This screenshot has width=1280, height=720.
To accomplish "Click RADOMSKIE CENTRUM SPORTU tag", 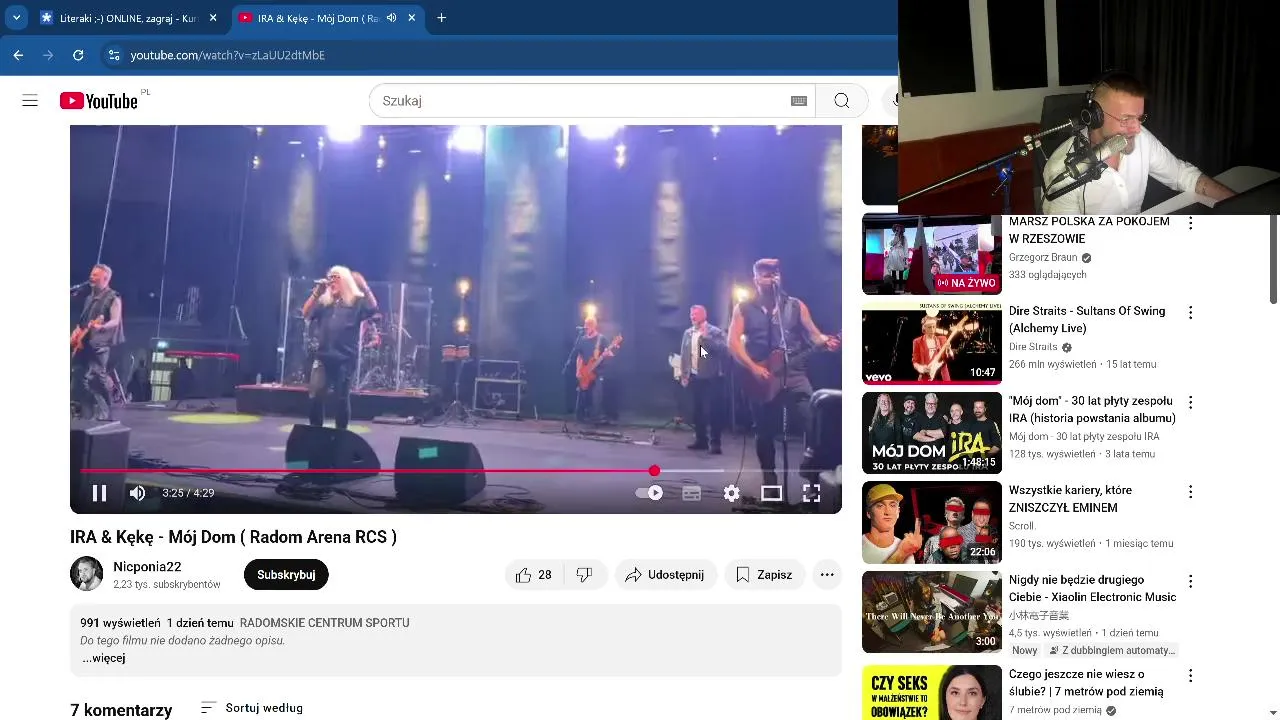I will (324, 623).
